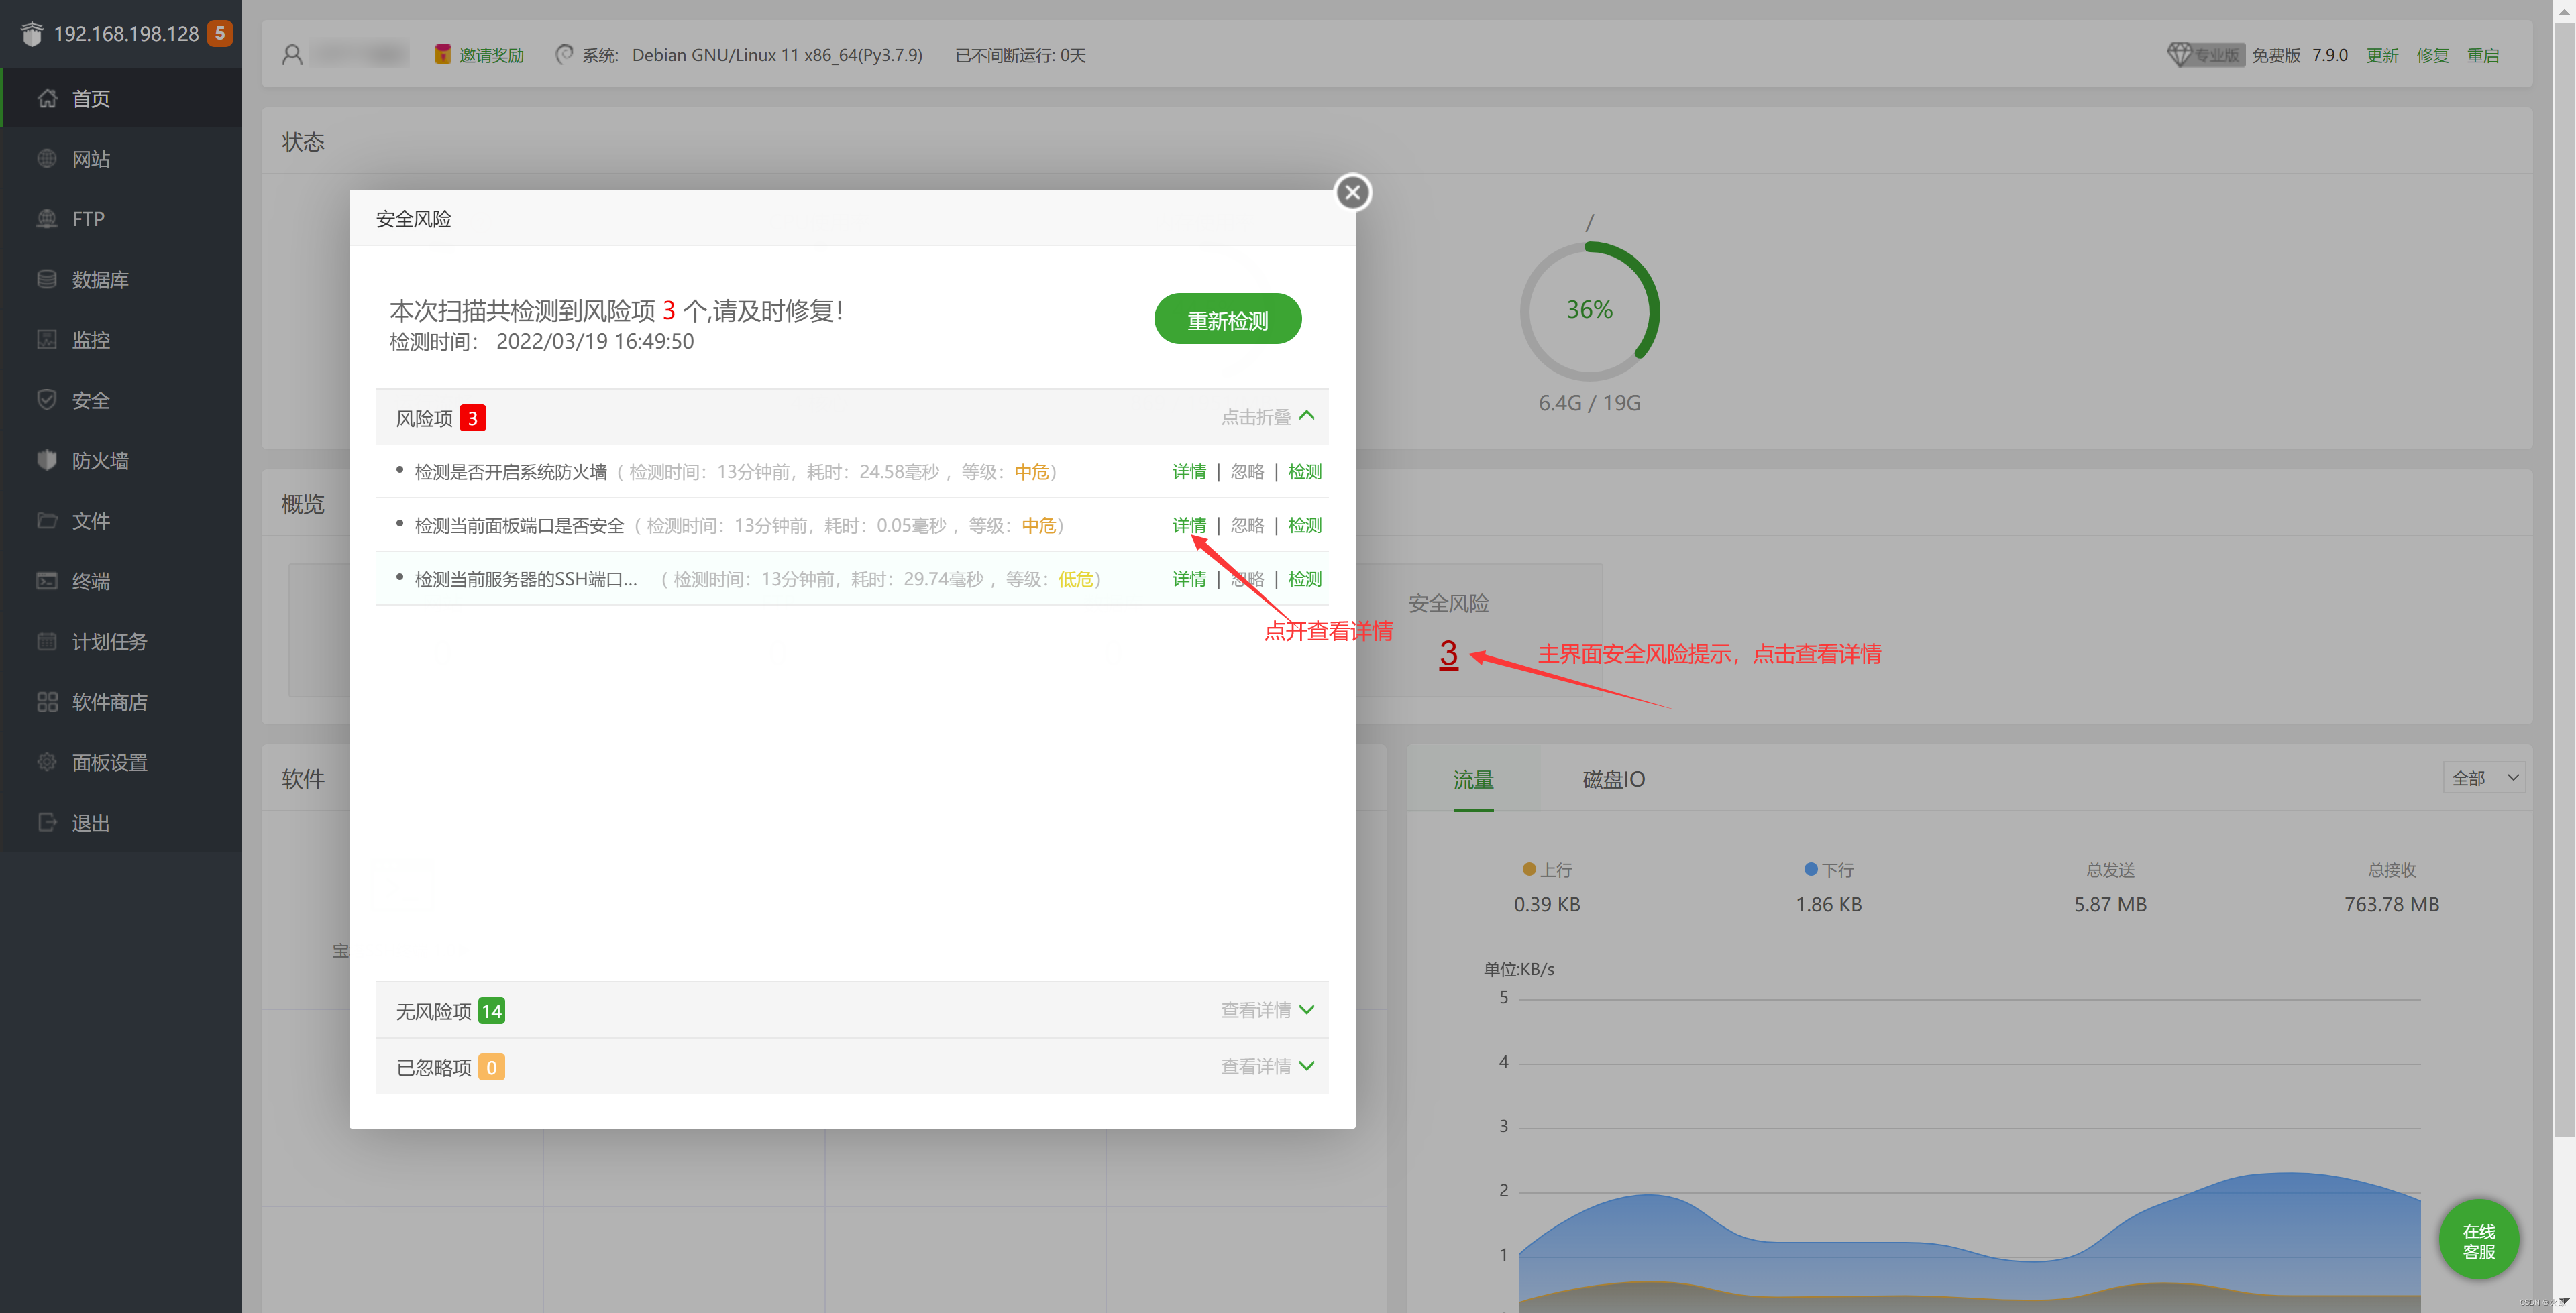Click the 更新 link in header

pyautogui.click(x=2382, y=55)
